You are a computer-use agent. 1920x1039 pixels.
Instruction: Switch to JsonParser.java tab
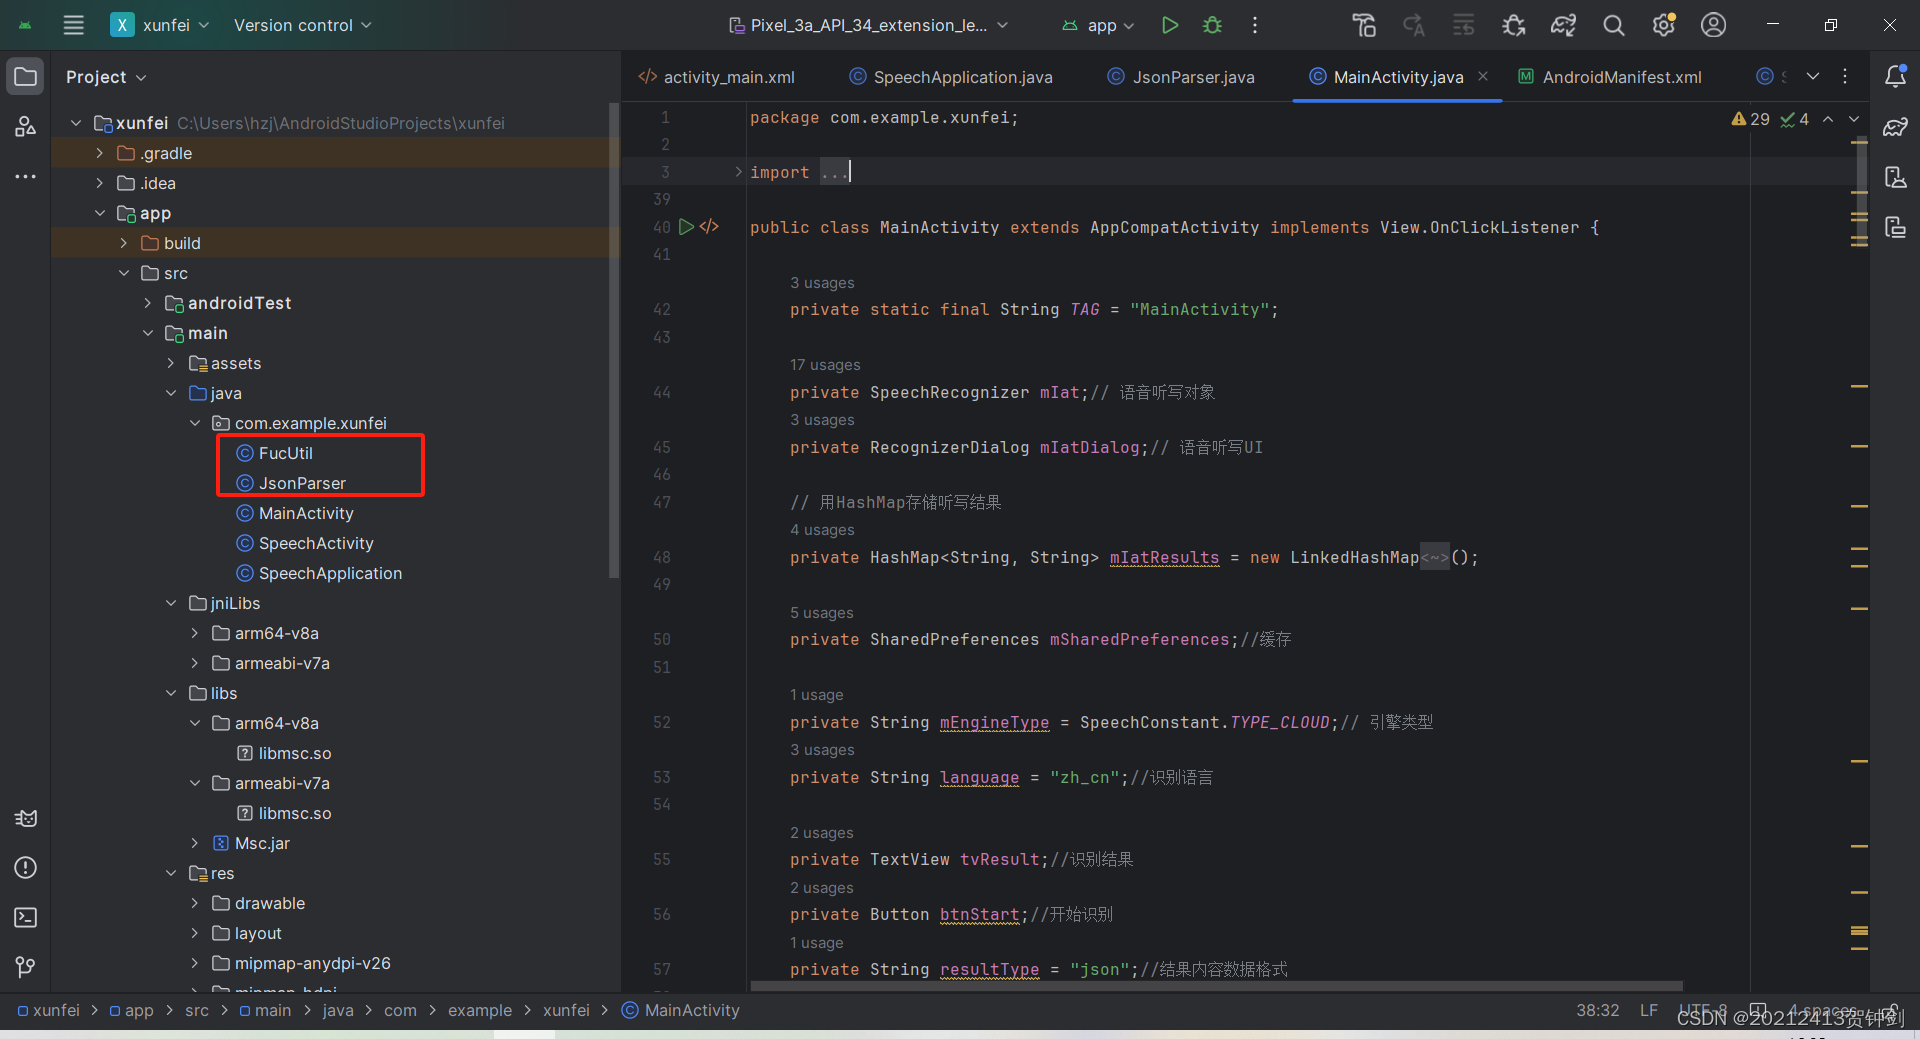(x=1181, y=77)
